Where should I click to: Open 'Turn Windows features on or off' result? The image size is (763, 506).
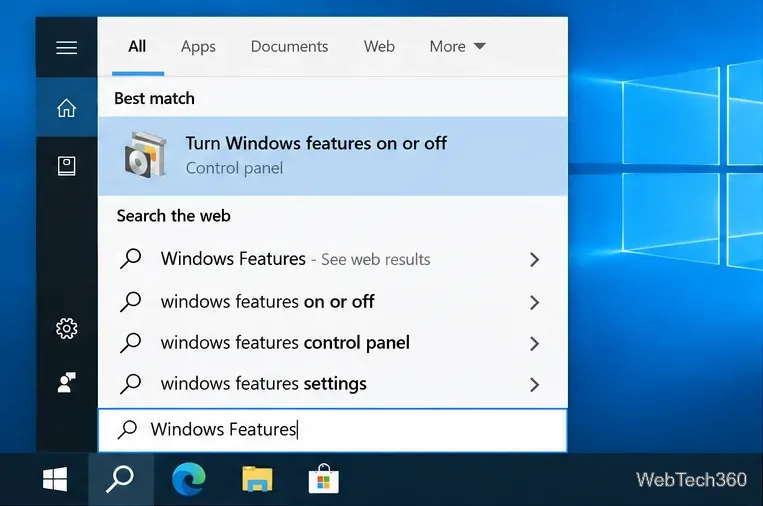tap(333, 156)
